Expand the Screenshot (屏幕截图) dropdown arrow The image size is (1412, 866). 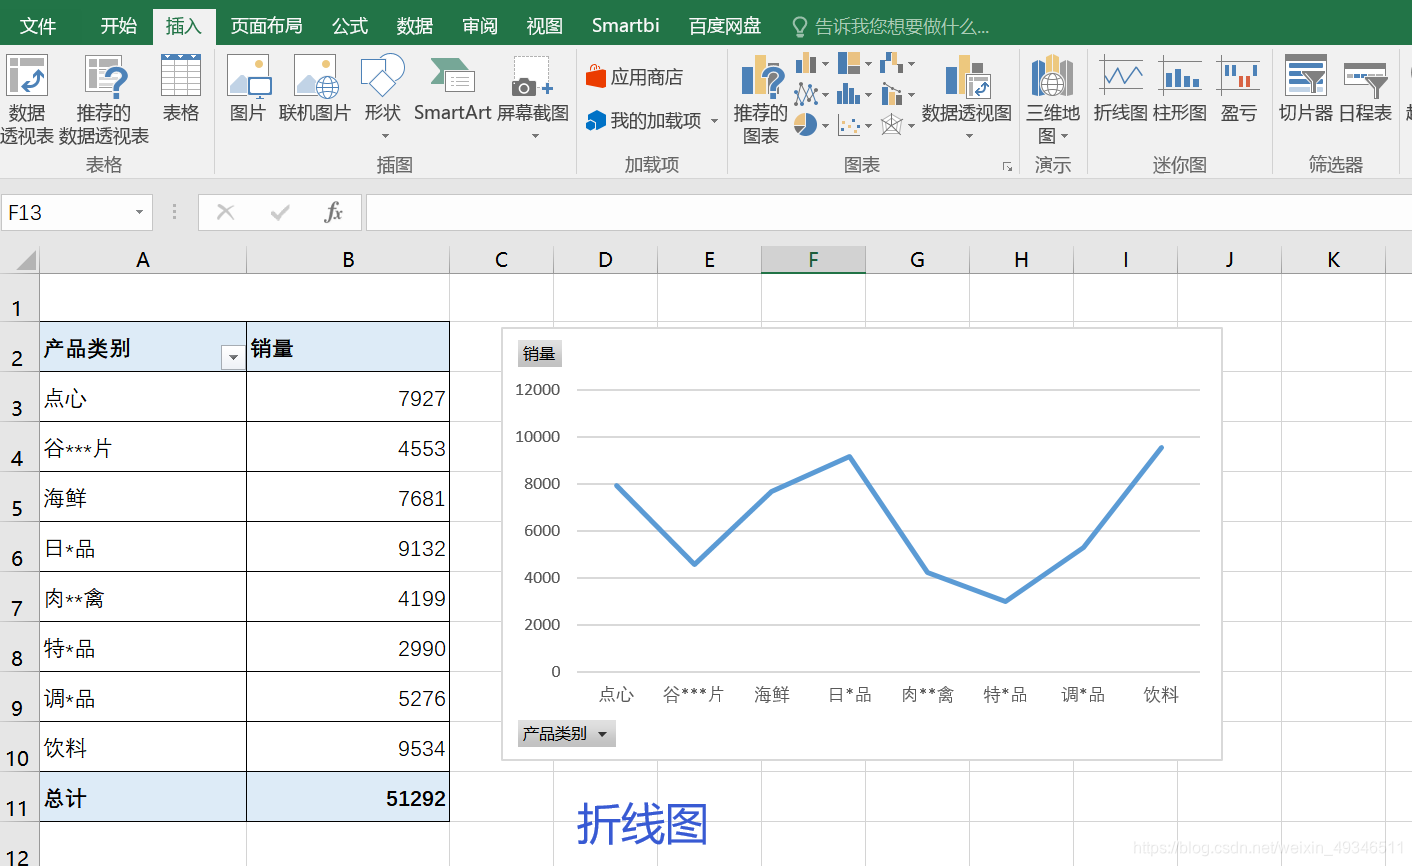(x=534, y=136)
